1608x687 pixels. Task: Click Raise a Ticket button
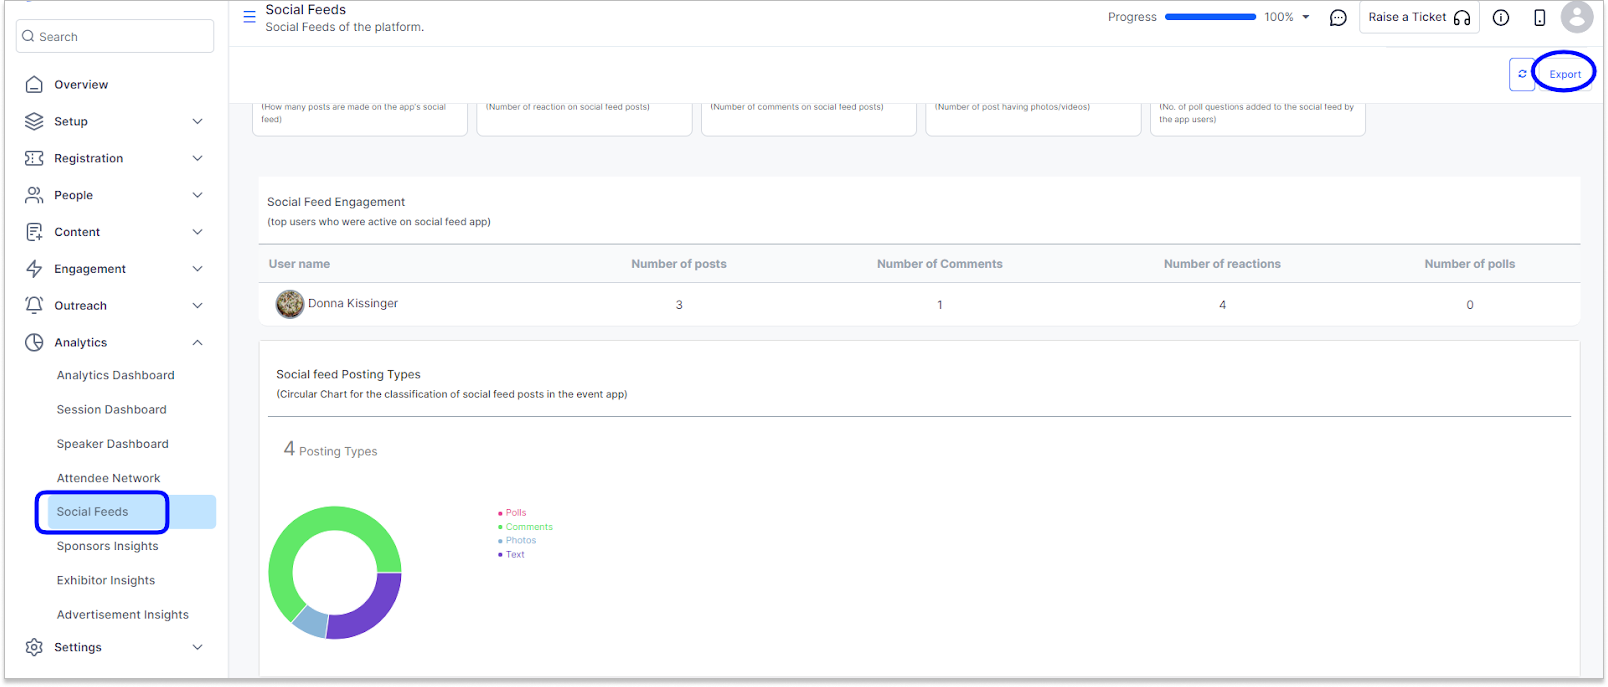point(1419,18)
